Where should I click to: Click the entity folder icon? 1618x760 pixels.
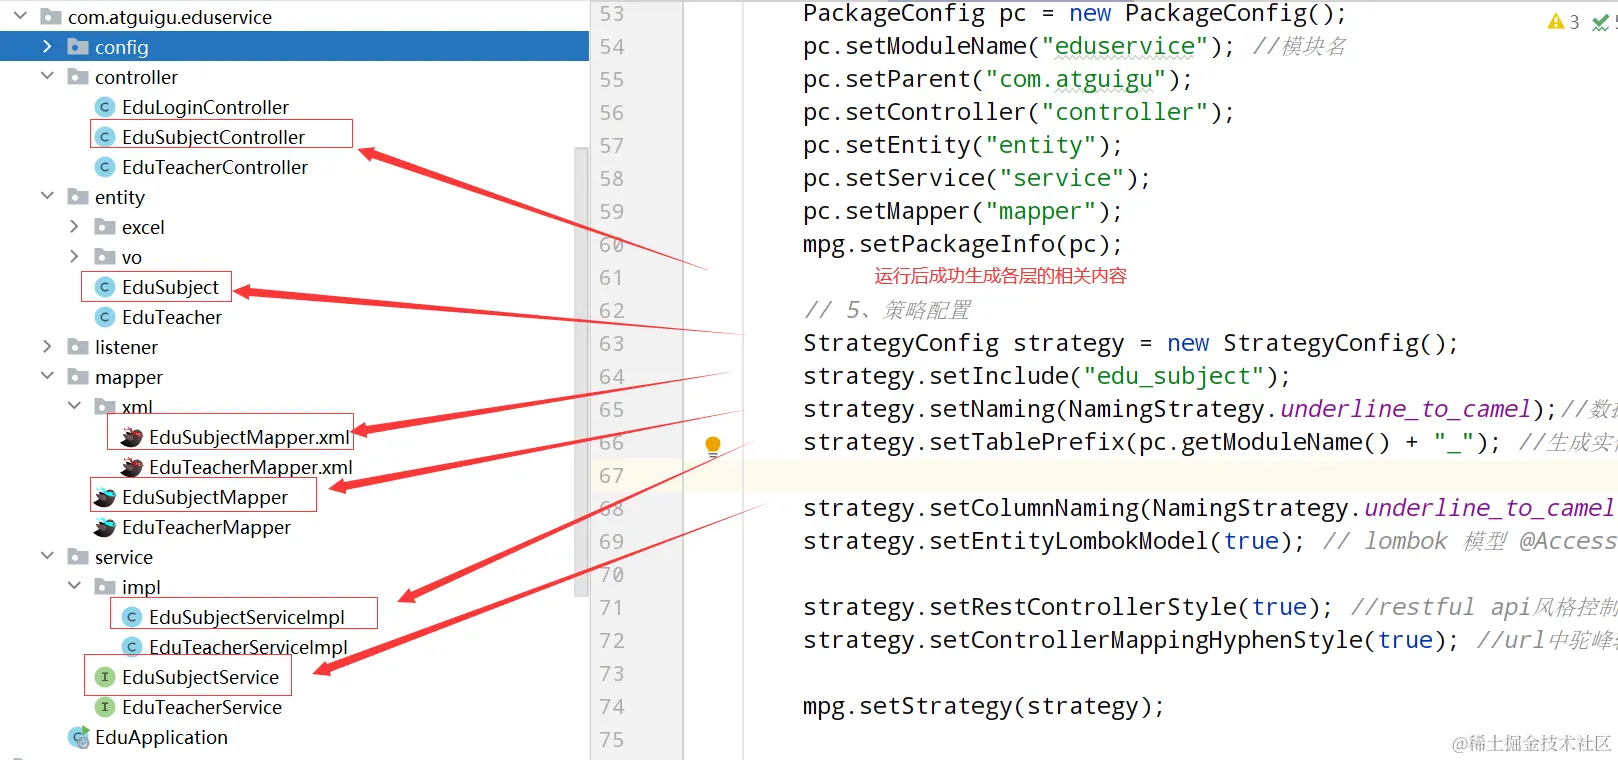pos(78,197)
